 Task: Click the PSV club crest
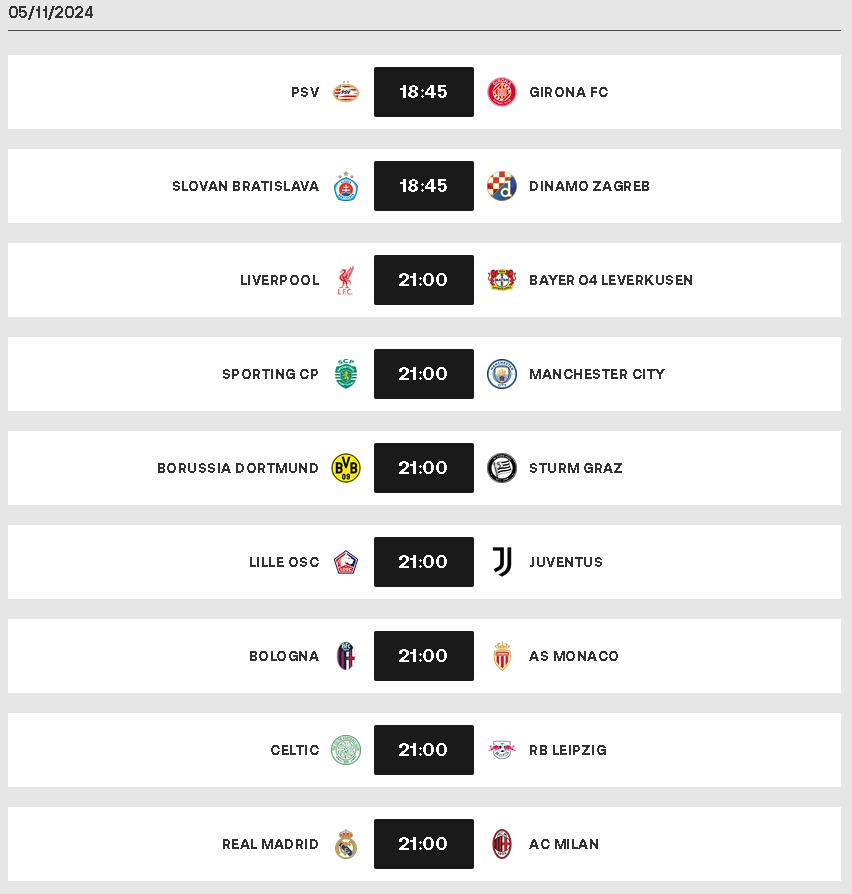tap(346, 92)
